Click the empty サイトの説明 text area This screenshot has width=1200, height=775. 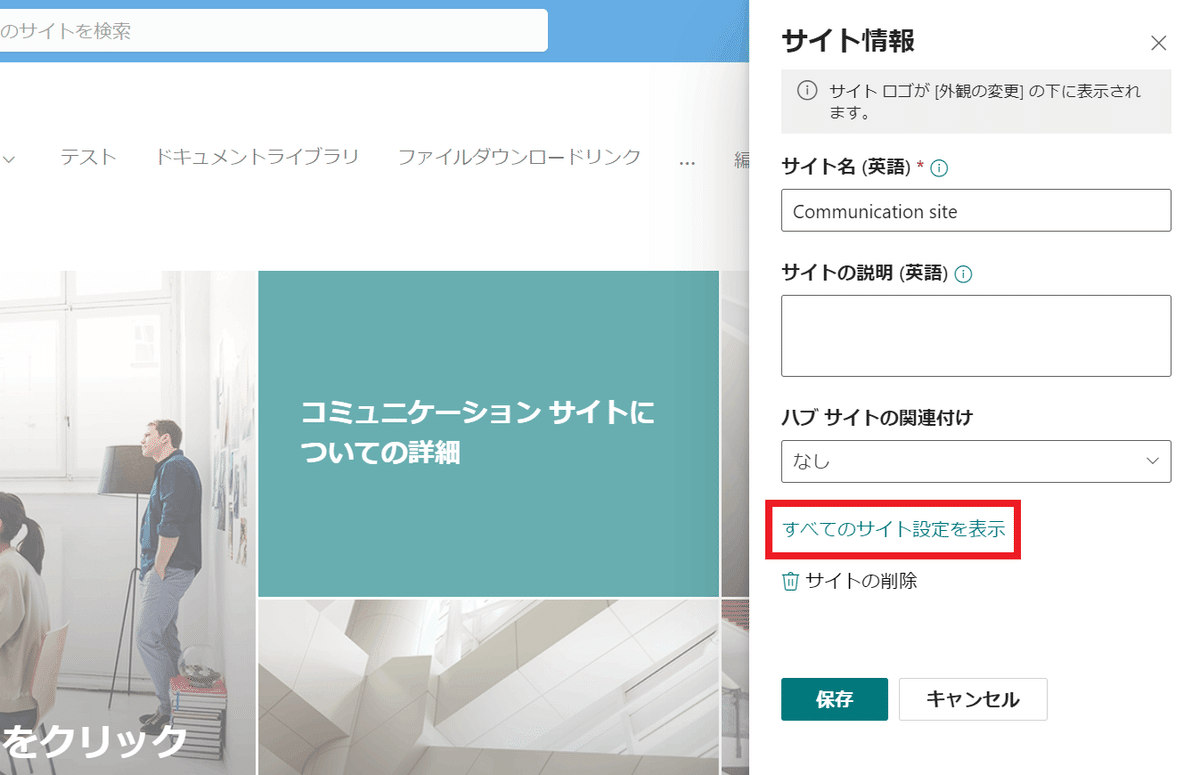(x=976, y=336)
